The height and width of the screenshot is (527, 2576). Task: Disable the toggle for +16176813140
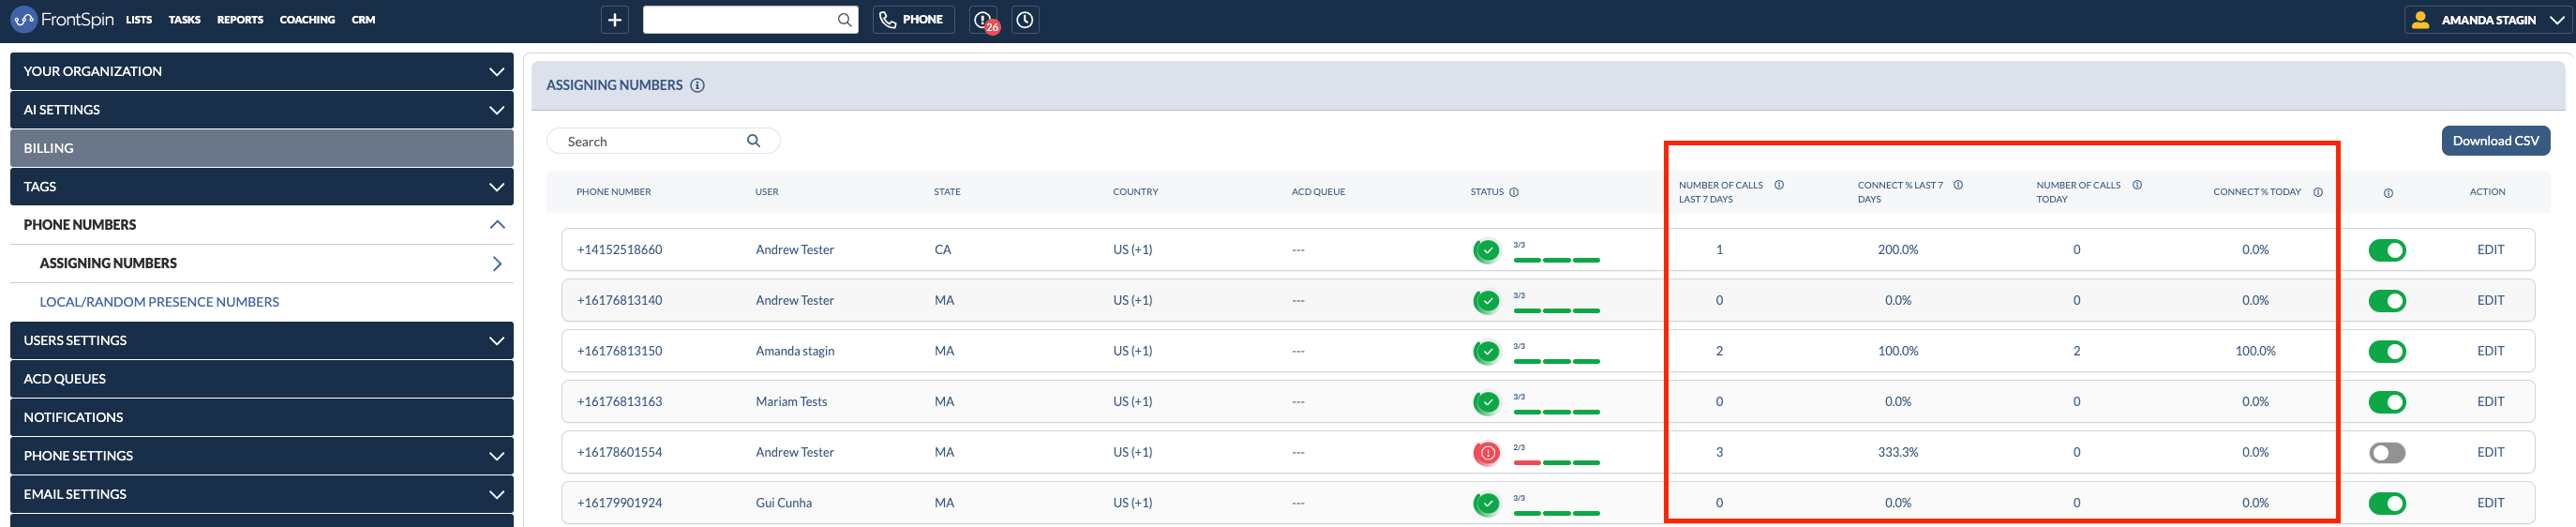point(2386,301)
